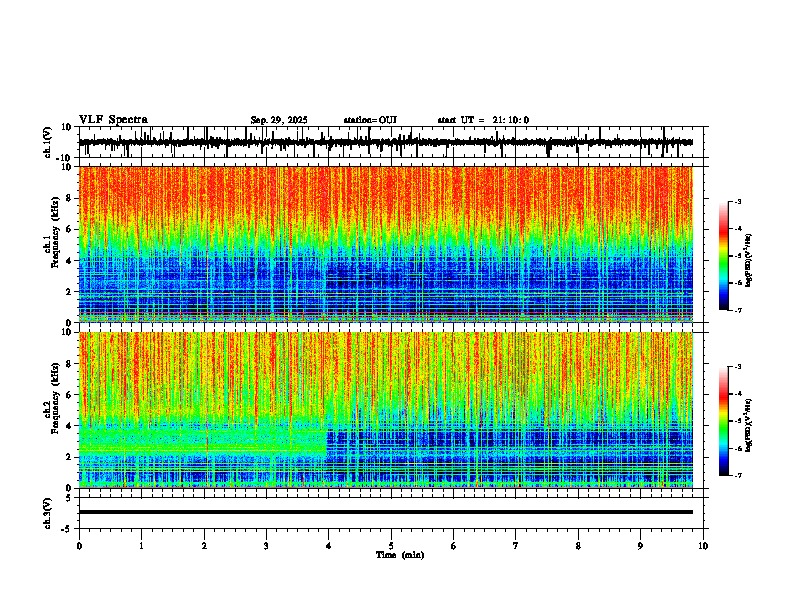Click the ch.1 colorbar 'log(PSD)' label

tap(748, 260)
